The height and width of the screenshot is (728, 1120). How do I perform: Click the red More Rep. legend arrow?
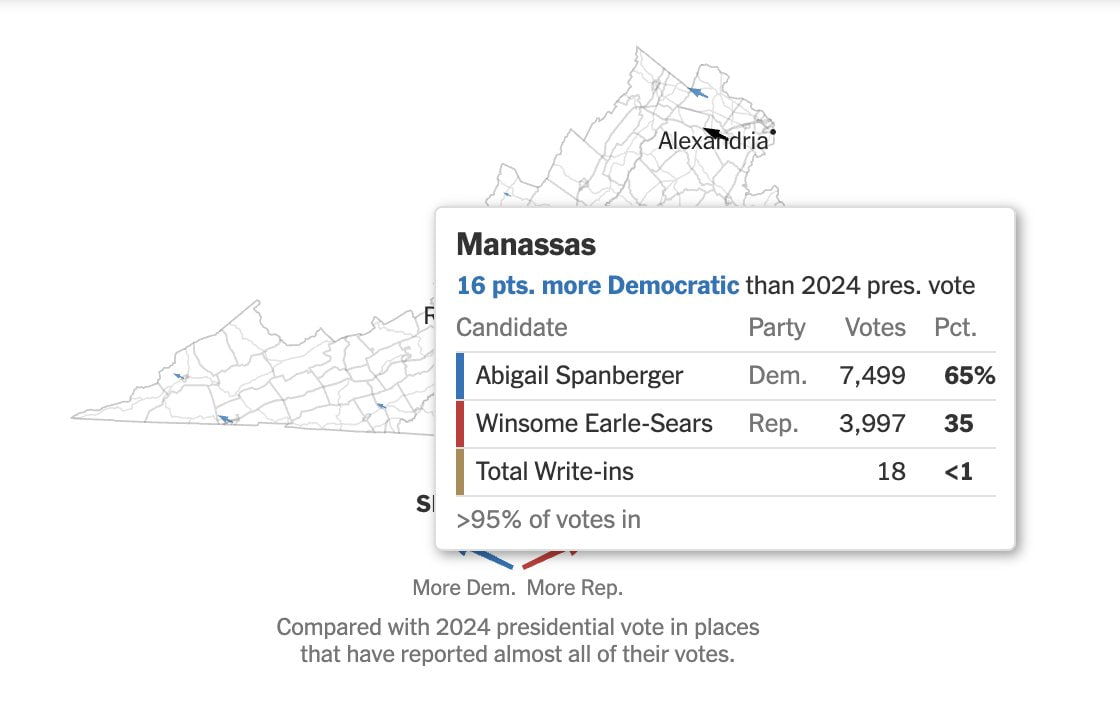coord(549,558)
